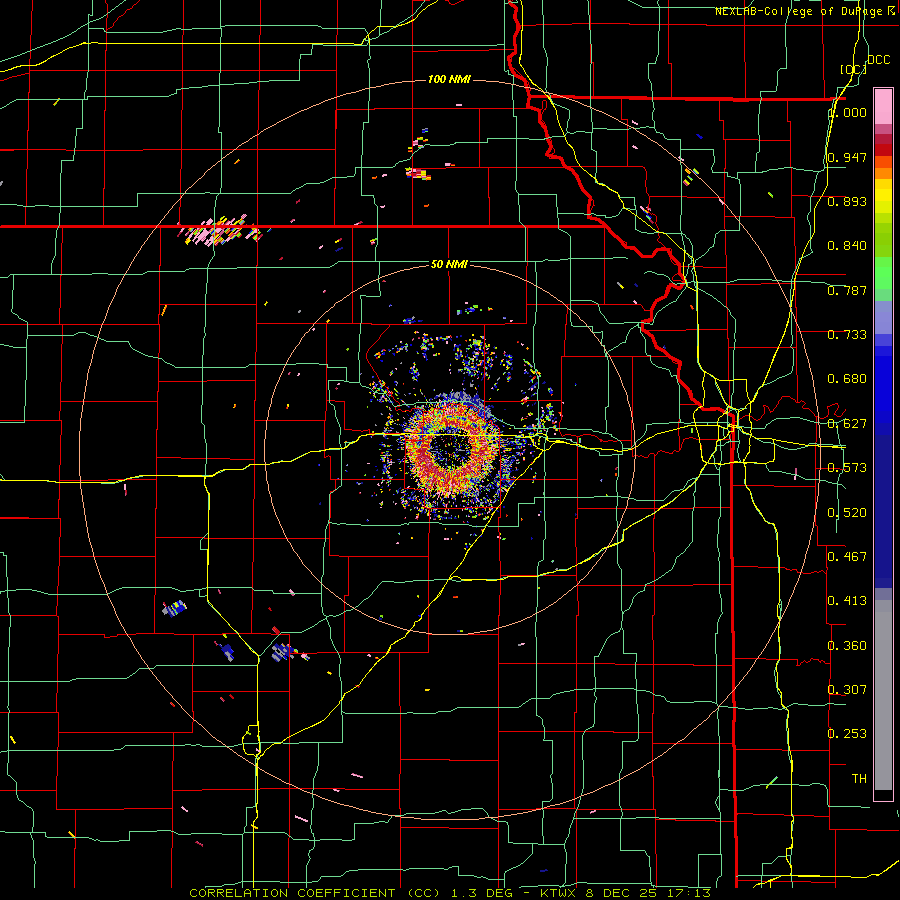Click the 0.573 scale value
This screenshot has width=900, height=900.
pos(847,468)
